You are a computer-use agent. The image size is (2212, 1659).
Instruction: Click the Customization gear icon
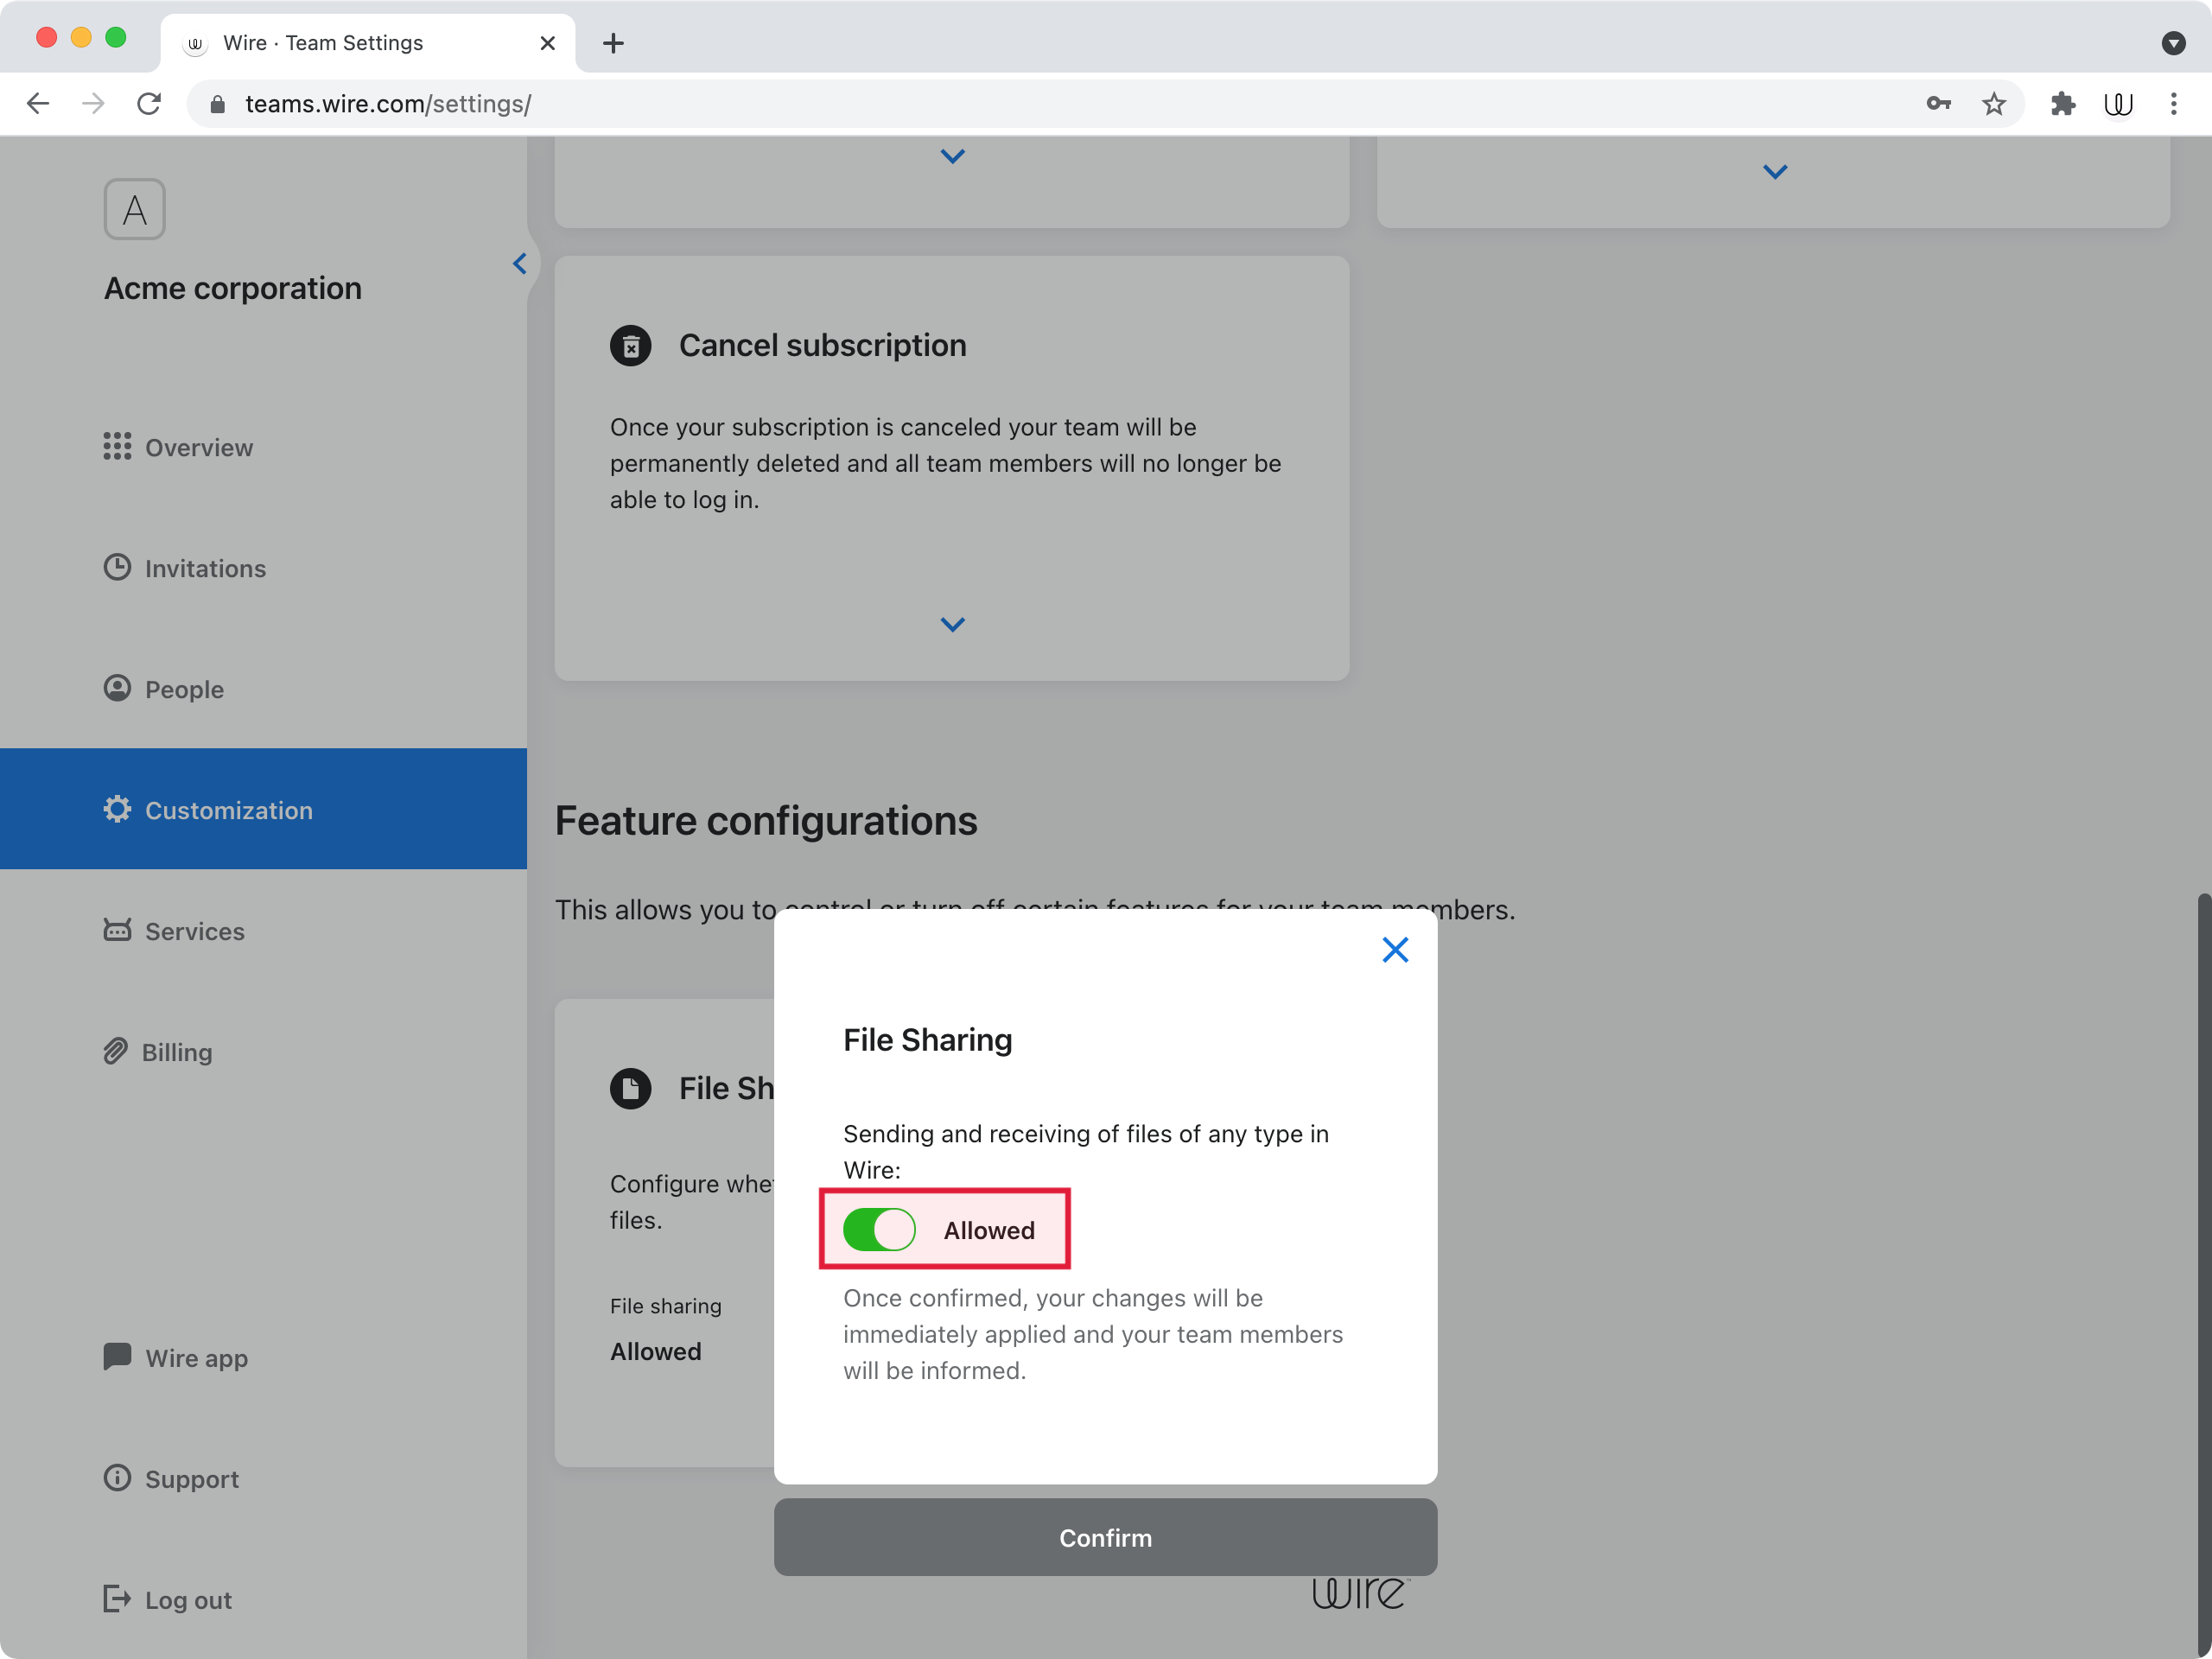tap(117, 809)
